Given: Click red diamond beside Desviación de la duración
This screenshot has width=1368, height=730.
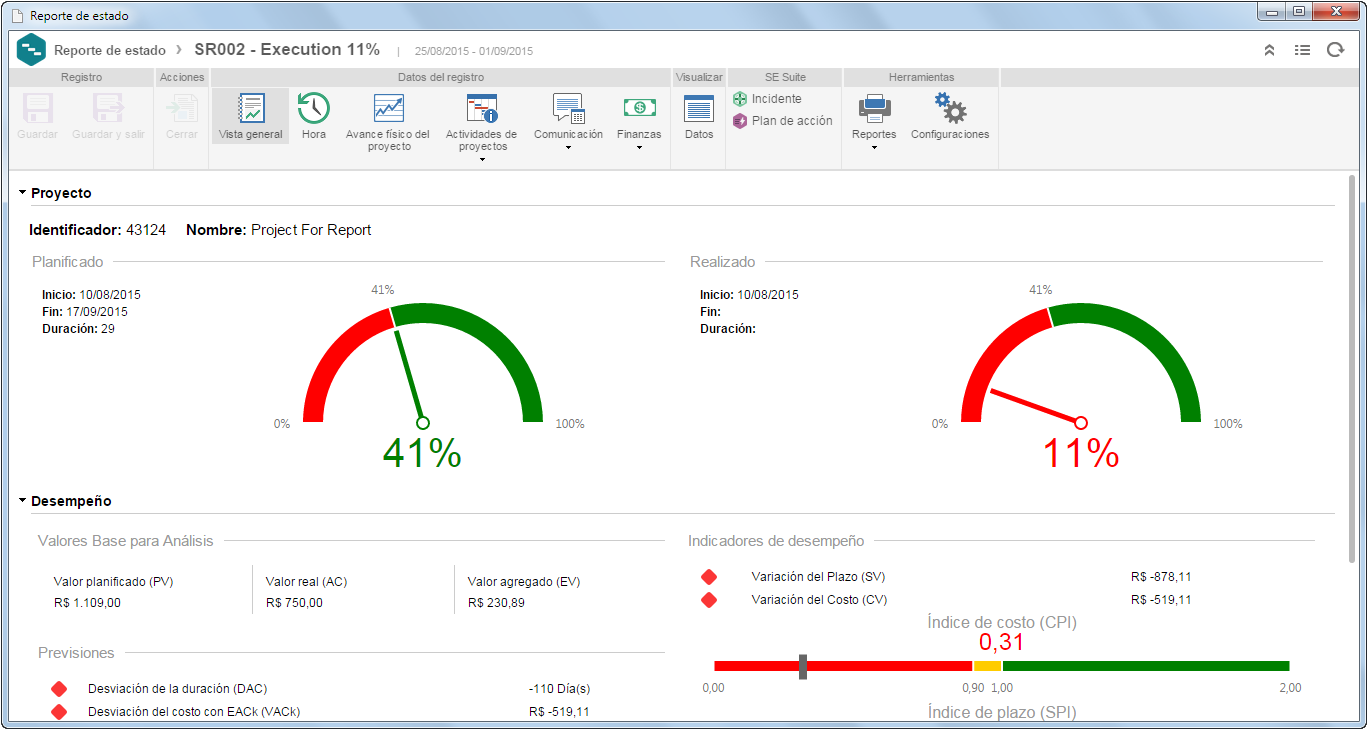Looking at the screenshot, I should pyautogui.click(x=58, y=689).
